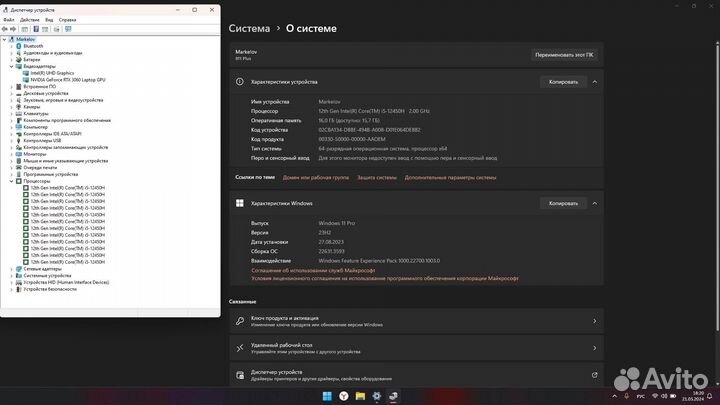Open Yandex browser from the taskbar
Image resolution: width=720 pixels, height=405 pixels.
[343, 396]
